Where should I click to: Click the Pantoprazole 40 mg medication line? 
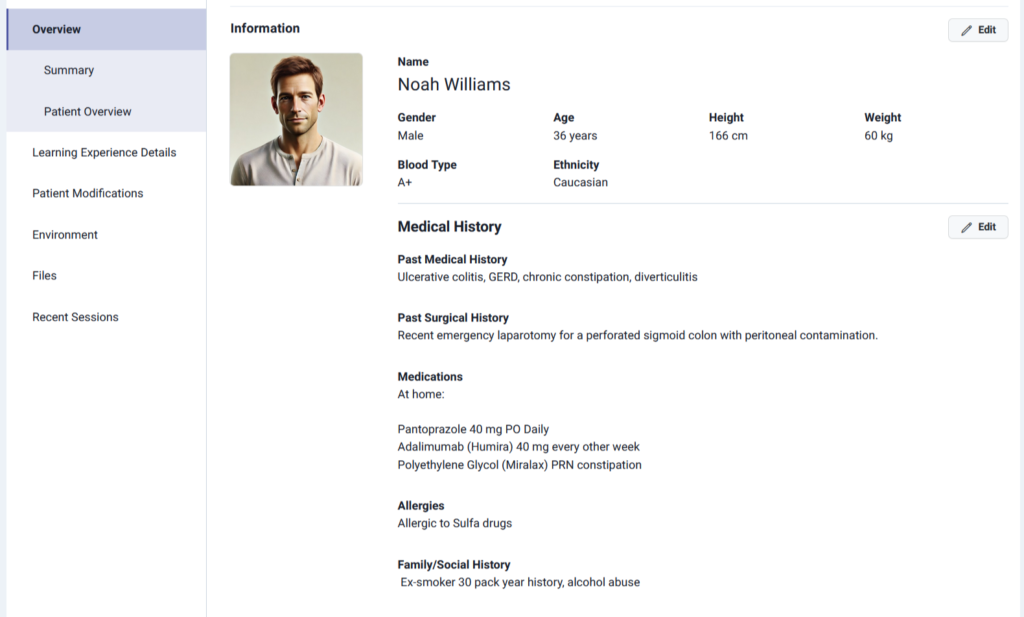(473, 429)
